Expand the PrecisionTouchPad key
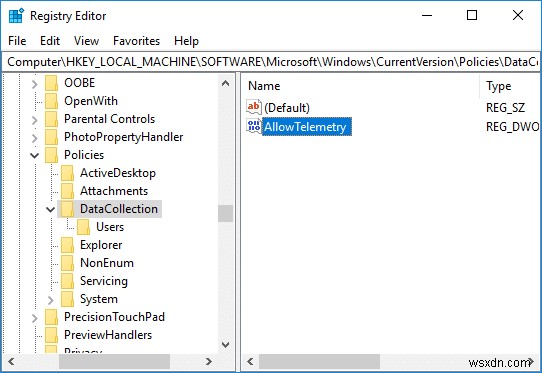This screenshot has height=373, width=542. (35, 318)
